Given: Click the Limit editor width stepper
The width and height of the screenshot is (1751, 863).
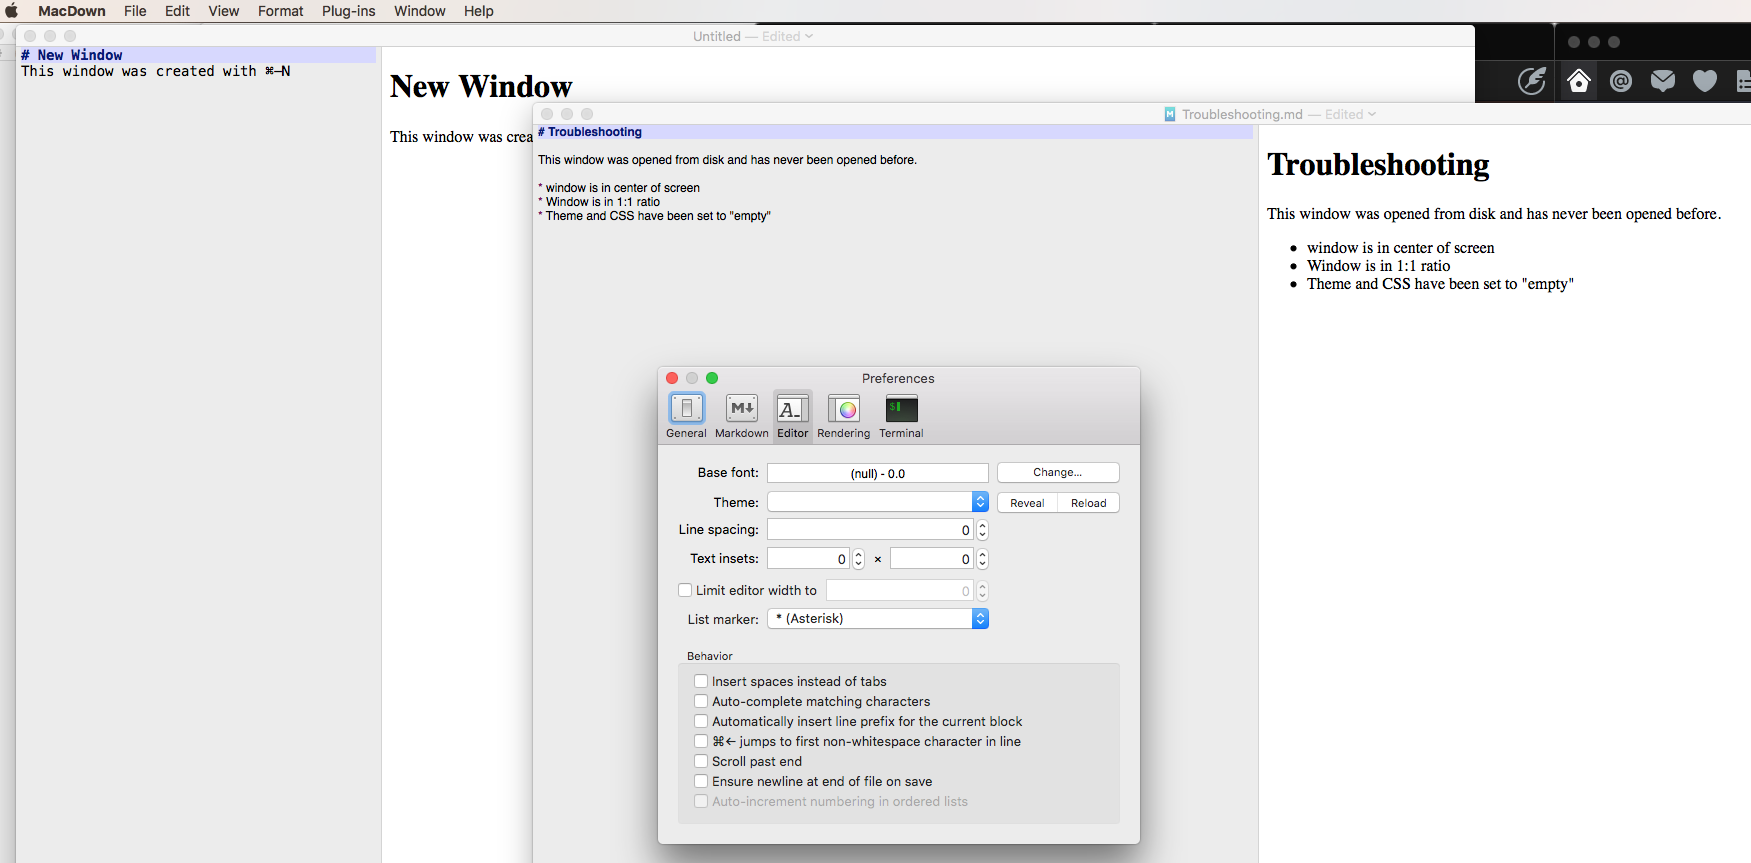Looking at the screenshot, I should pyautogui.click(x=982, y=591).
